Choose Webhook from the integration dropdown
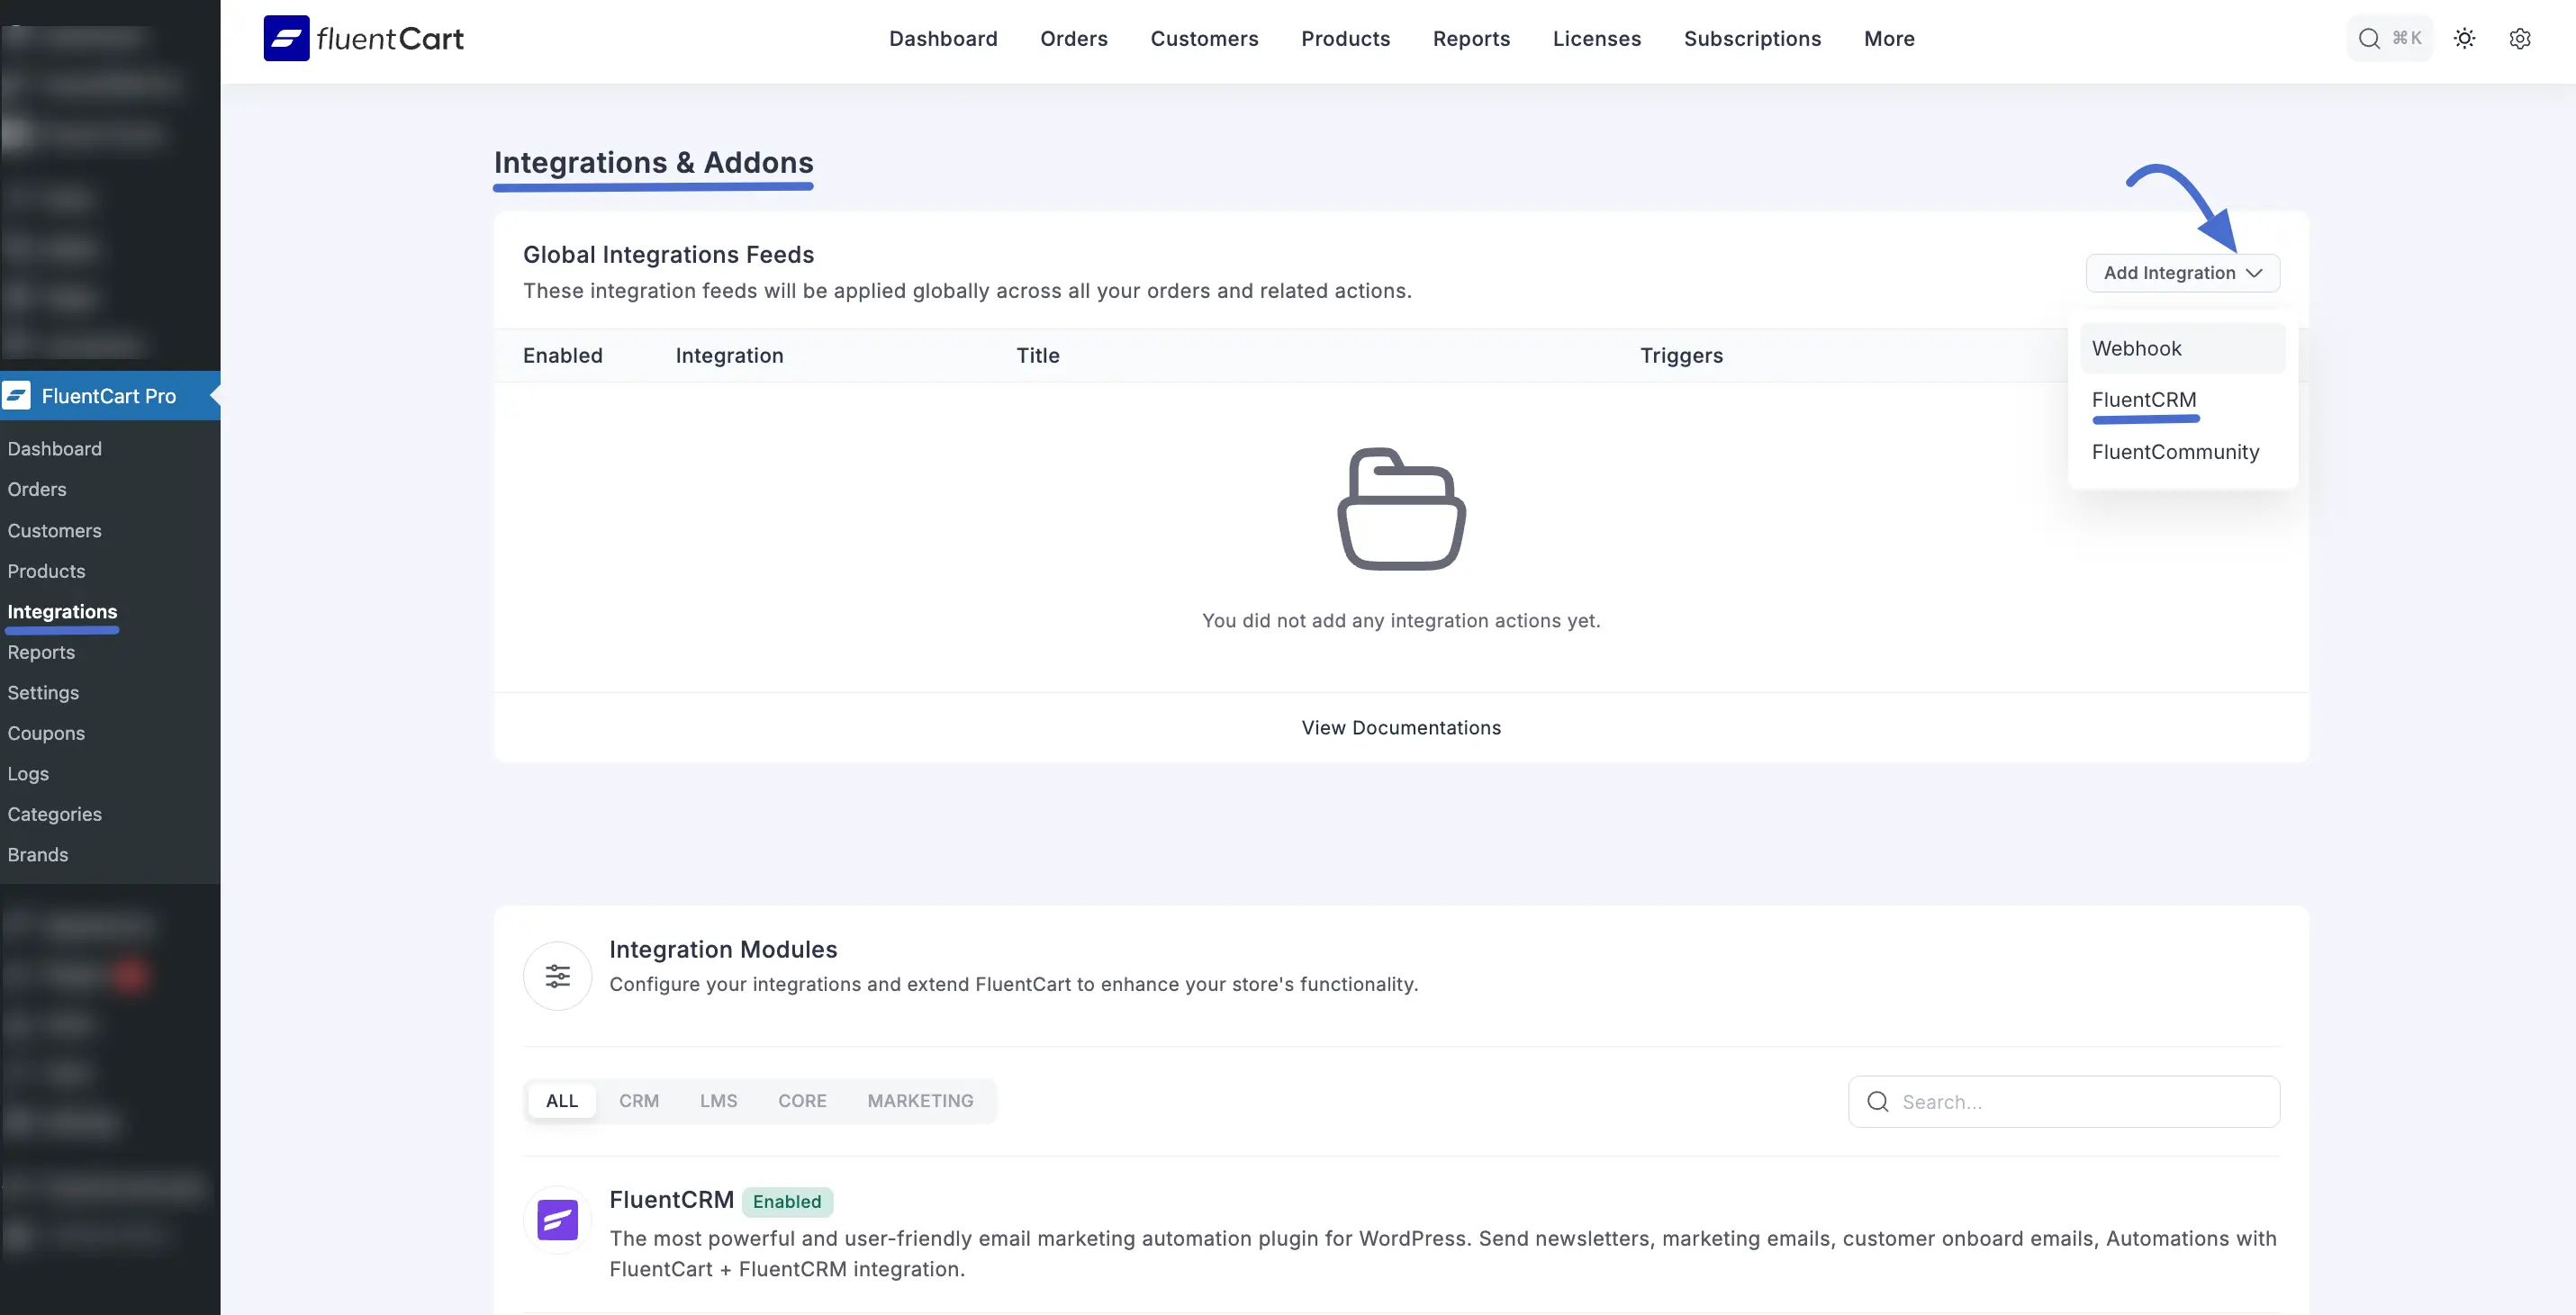Screen dimensions: 2576x1315 click(2136, 348)
